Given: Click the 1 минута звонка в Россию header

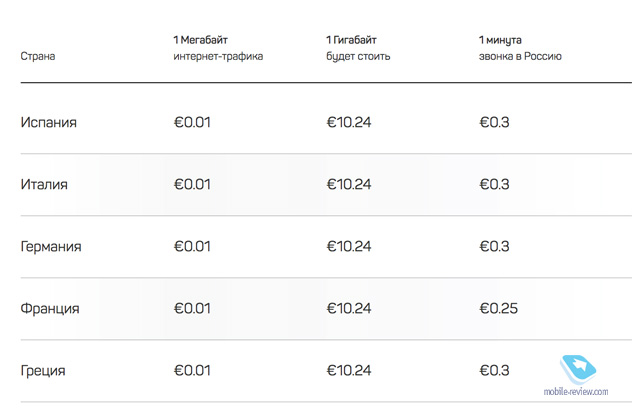Looking at the screenshot, I should [x=520, y=48].
